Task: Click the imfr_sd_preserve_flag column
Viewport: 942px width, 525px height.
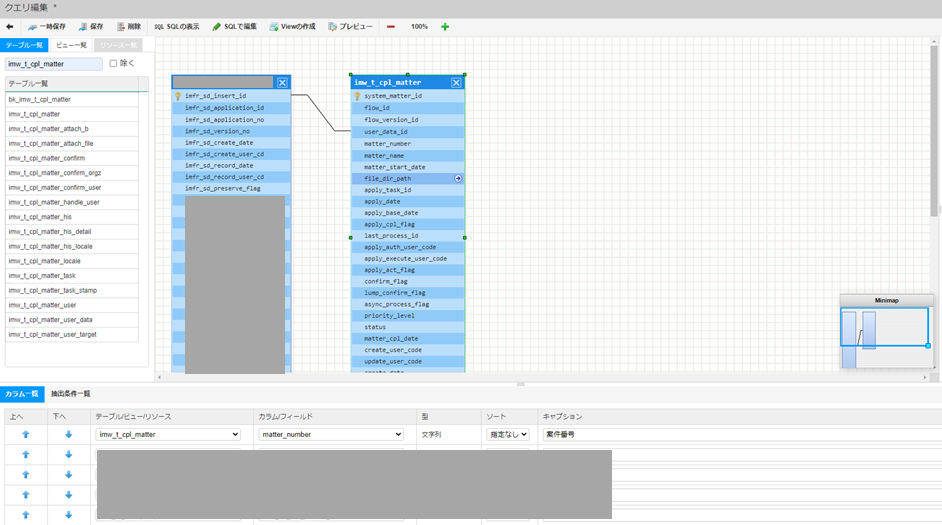Action: point(231,189)
